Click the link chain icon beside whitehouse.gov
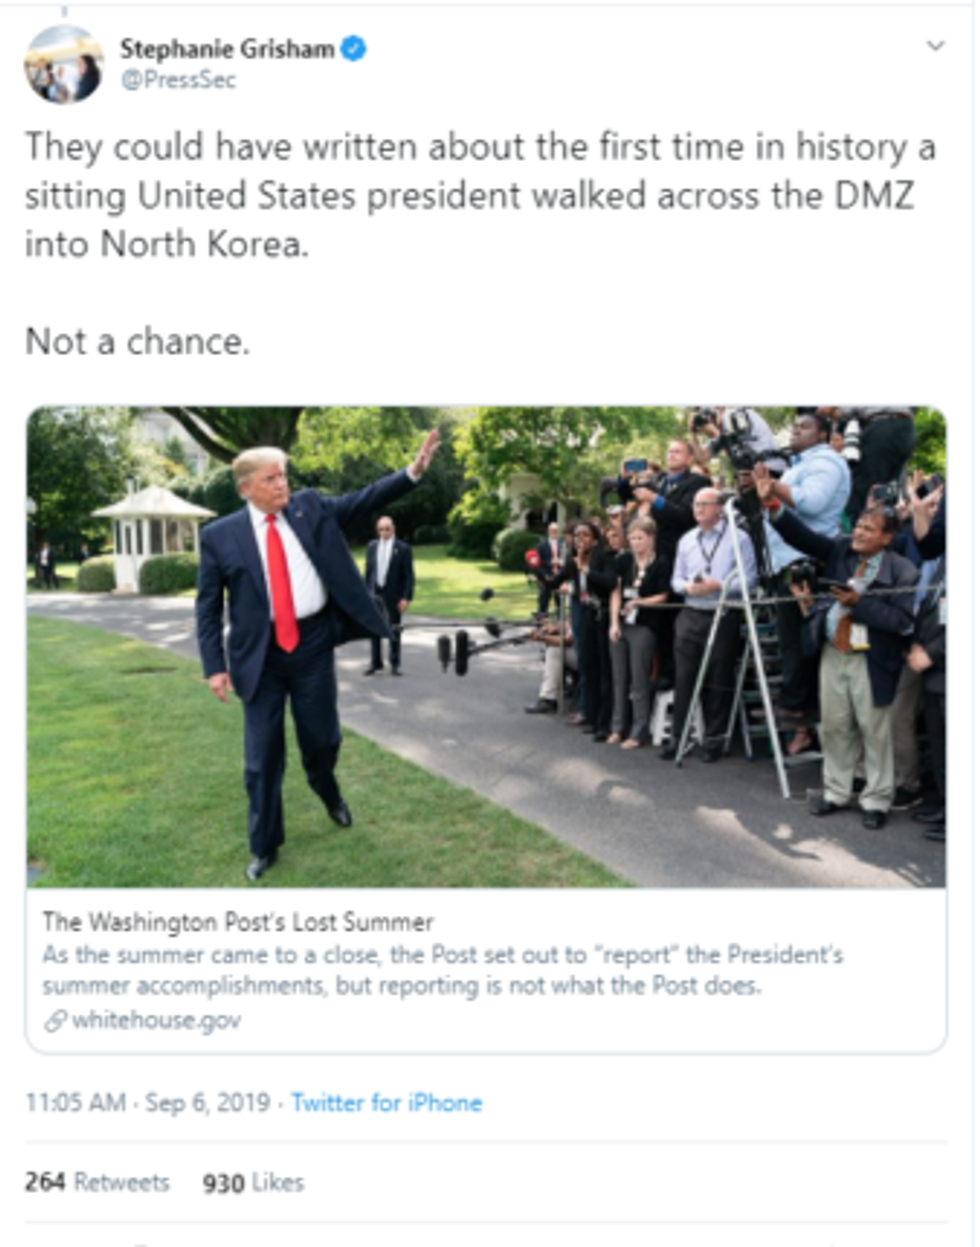The image size is (980, 1247). pyautogui.click(x=55, y=1021)
